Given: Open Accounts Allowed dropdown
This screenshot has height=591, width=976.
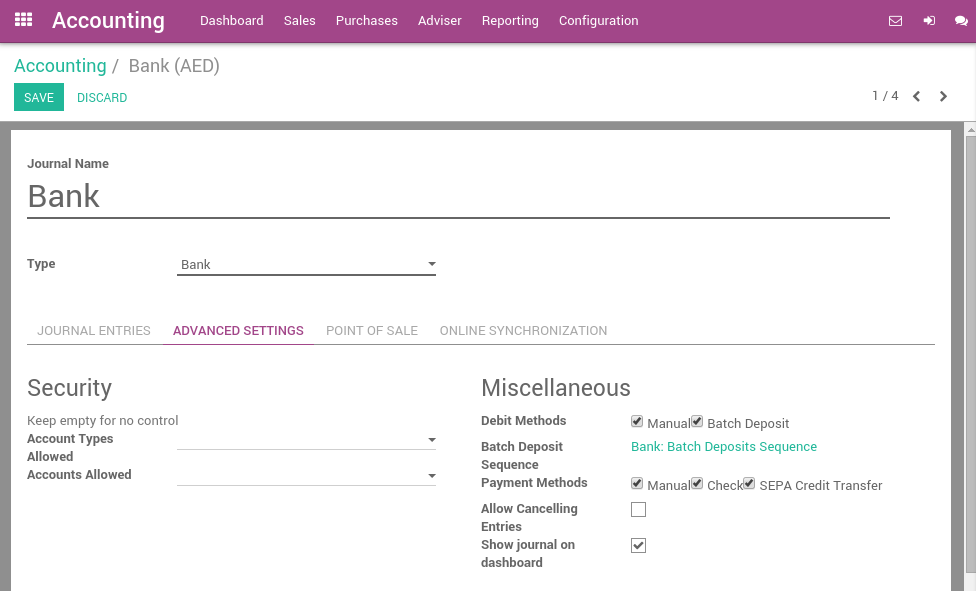Looking at the screenshot, I should tap(306, 476).
